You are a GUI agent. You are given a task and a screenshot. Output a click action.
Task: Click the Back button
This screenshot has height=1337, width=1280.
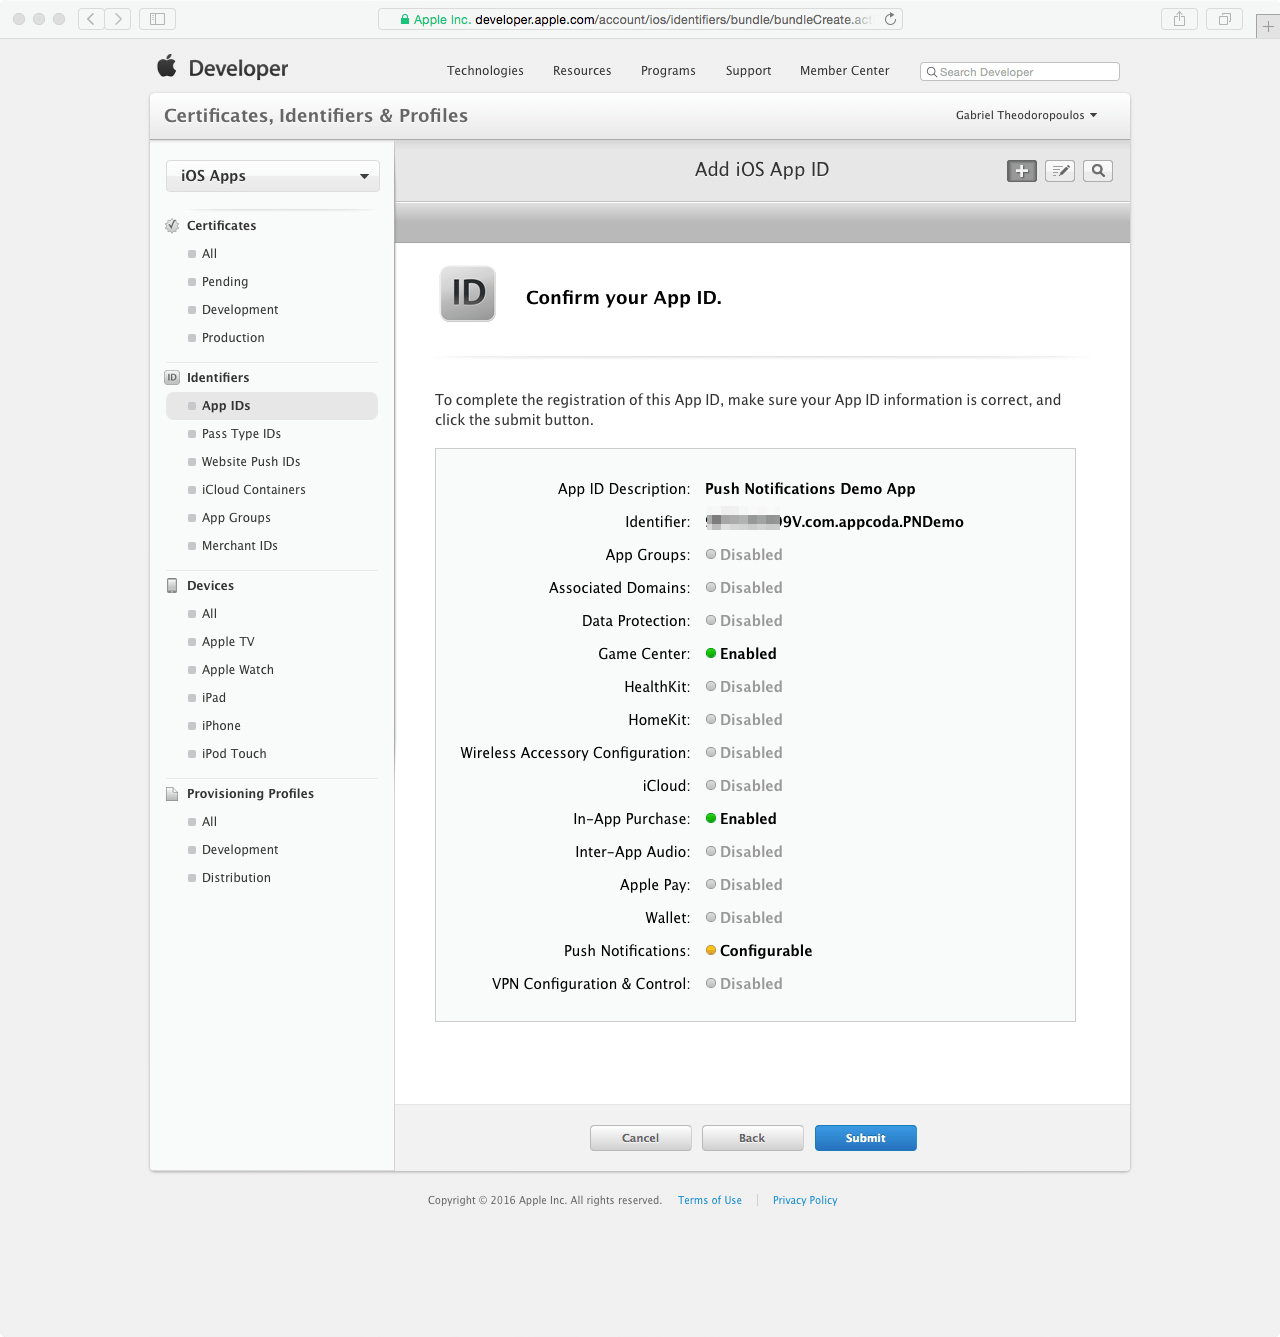click(x=753, y=1138)
